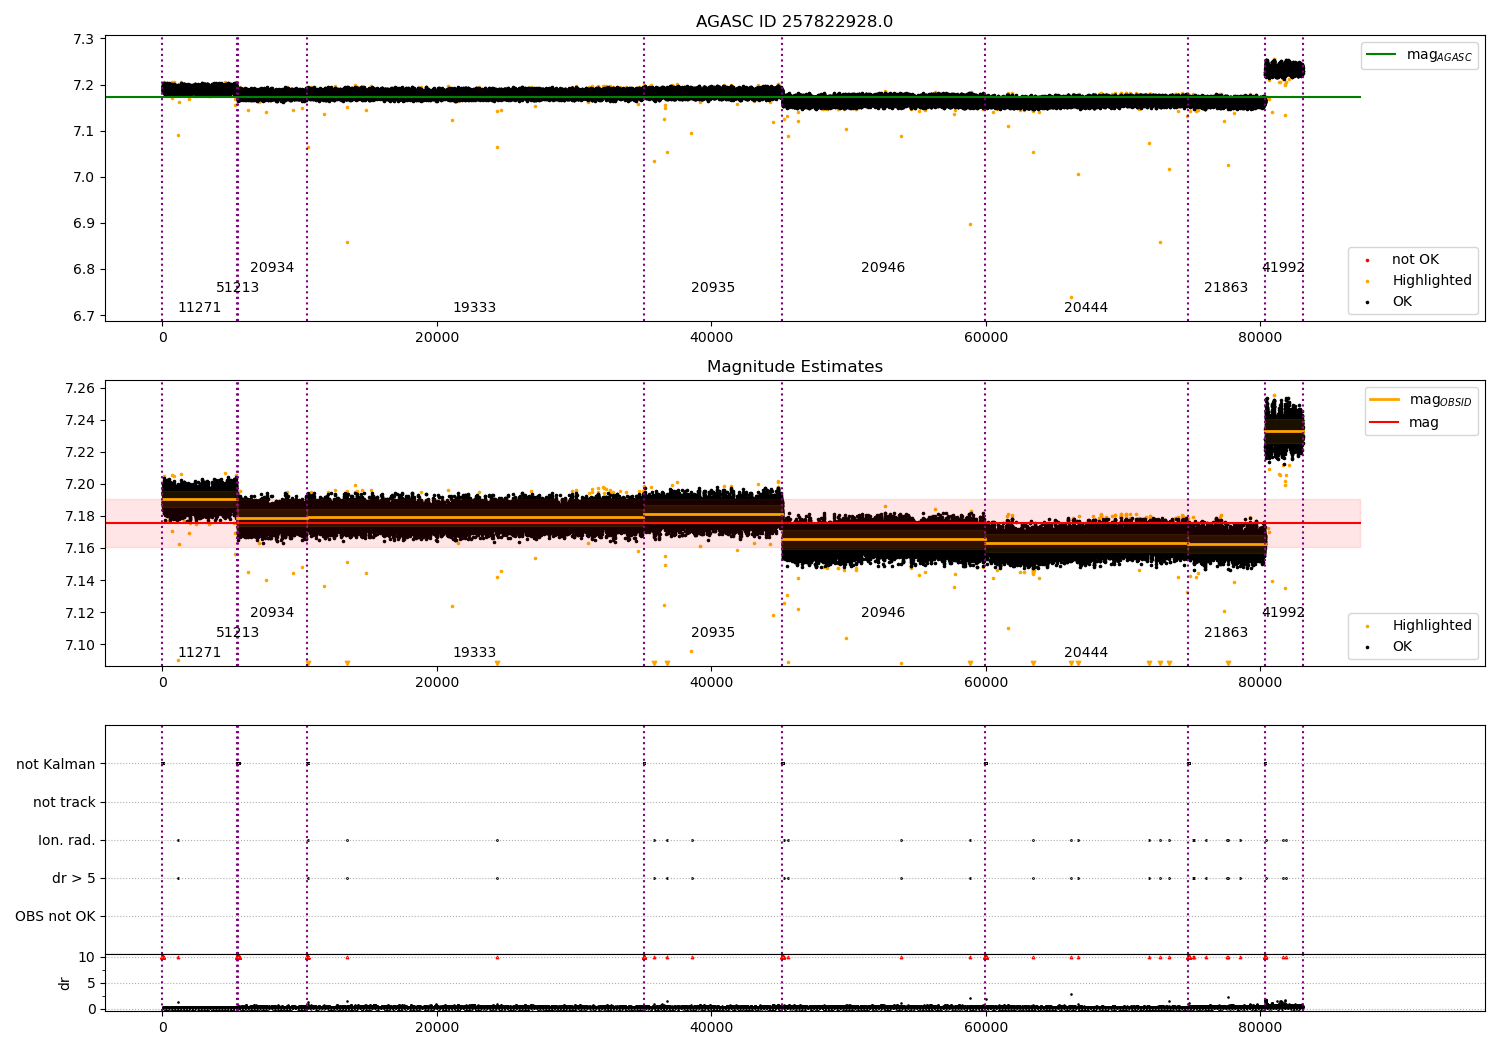This screenshot has width=1500, height=1050.
Task: Click 11271 in Magnitude Estimates panel
Action: (x=200, y=653)
